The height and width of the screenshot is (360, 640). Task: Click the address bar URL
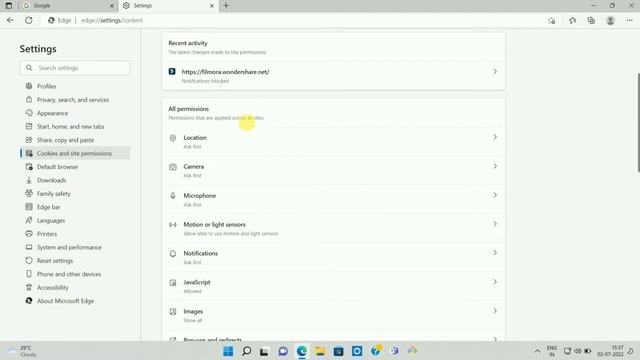112,20
